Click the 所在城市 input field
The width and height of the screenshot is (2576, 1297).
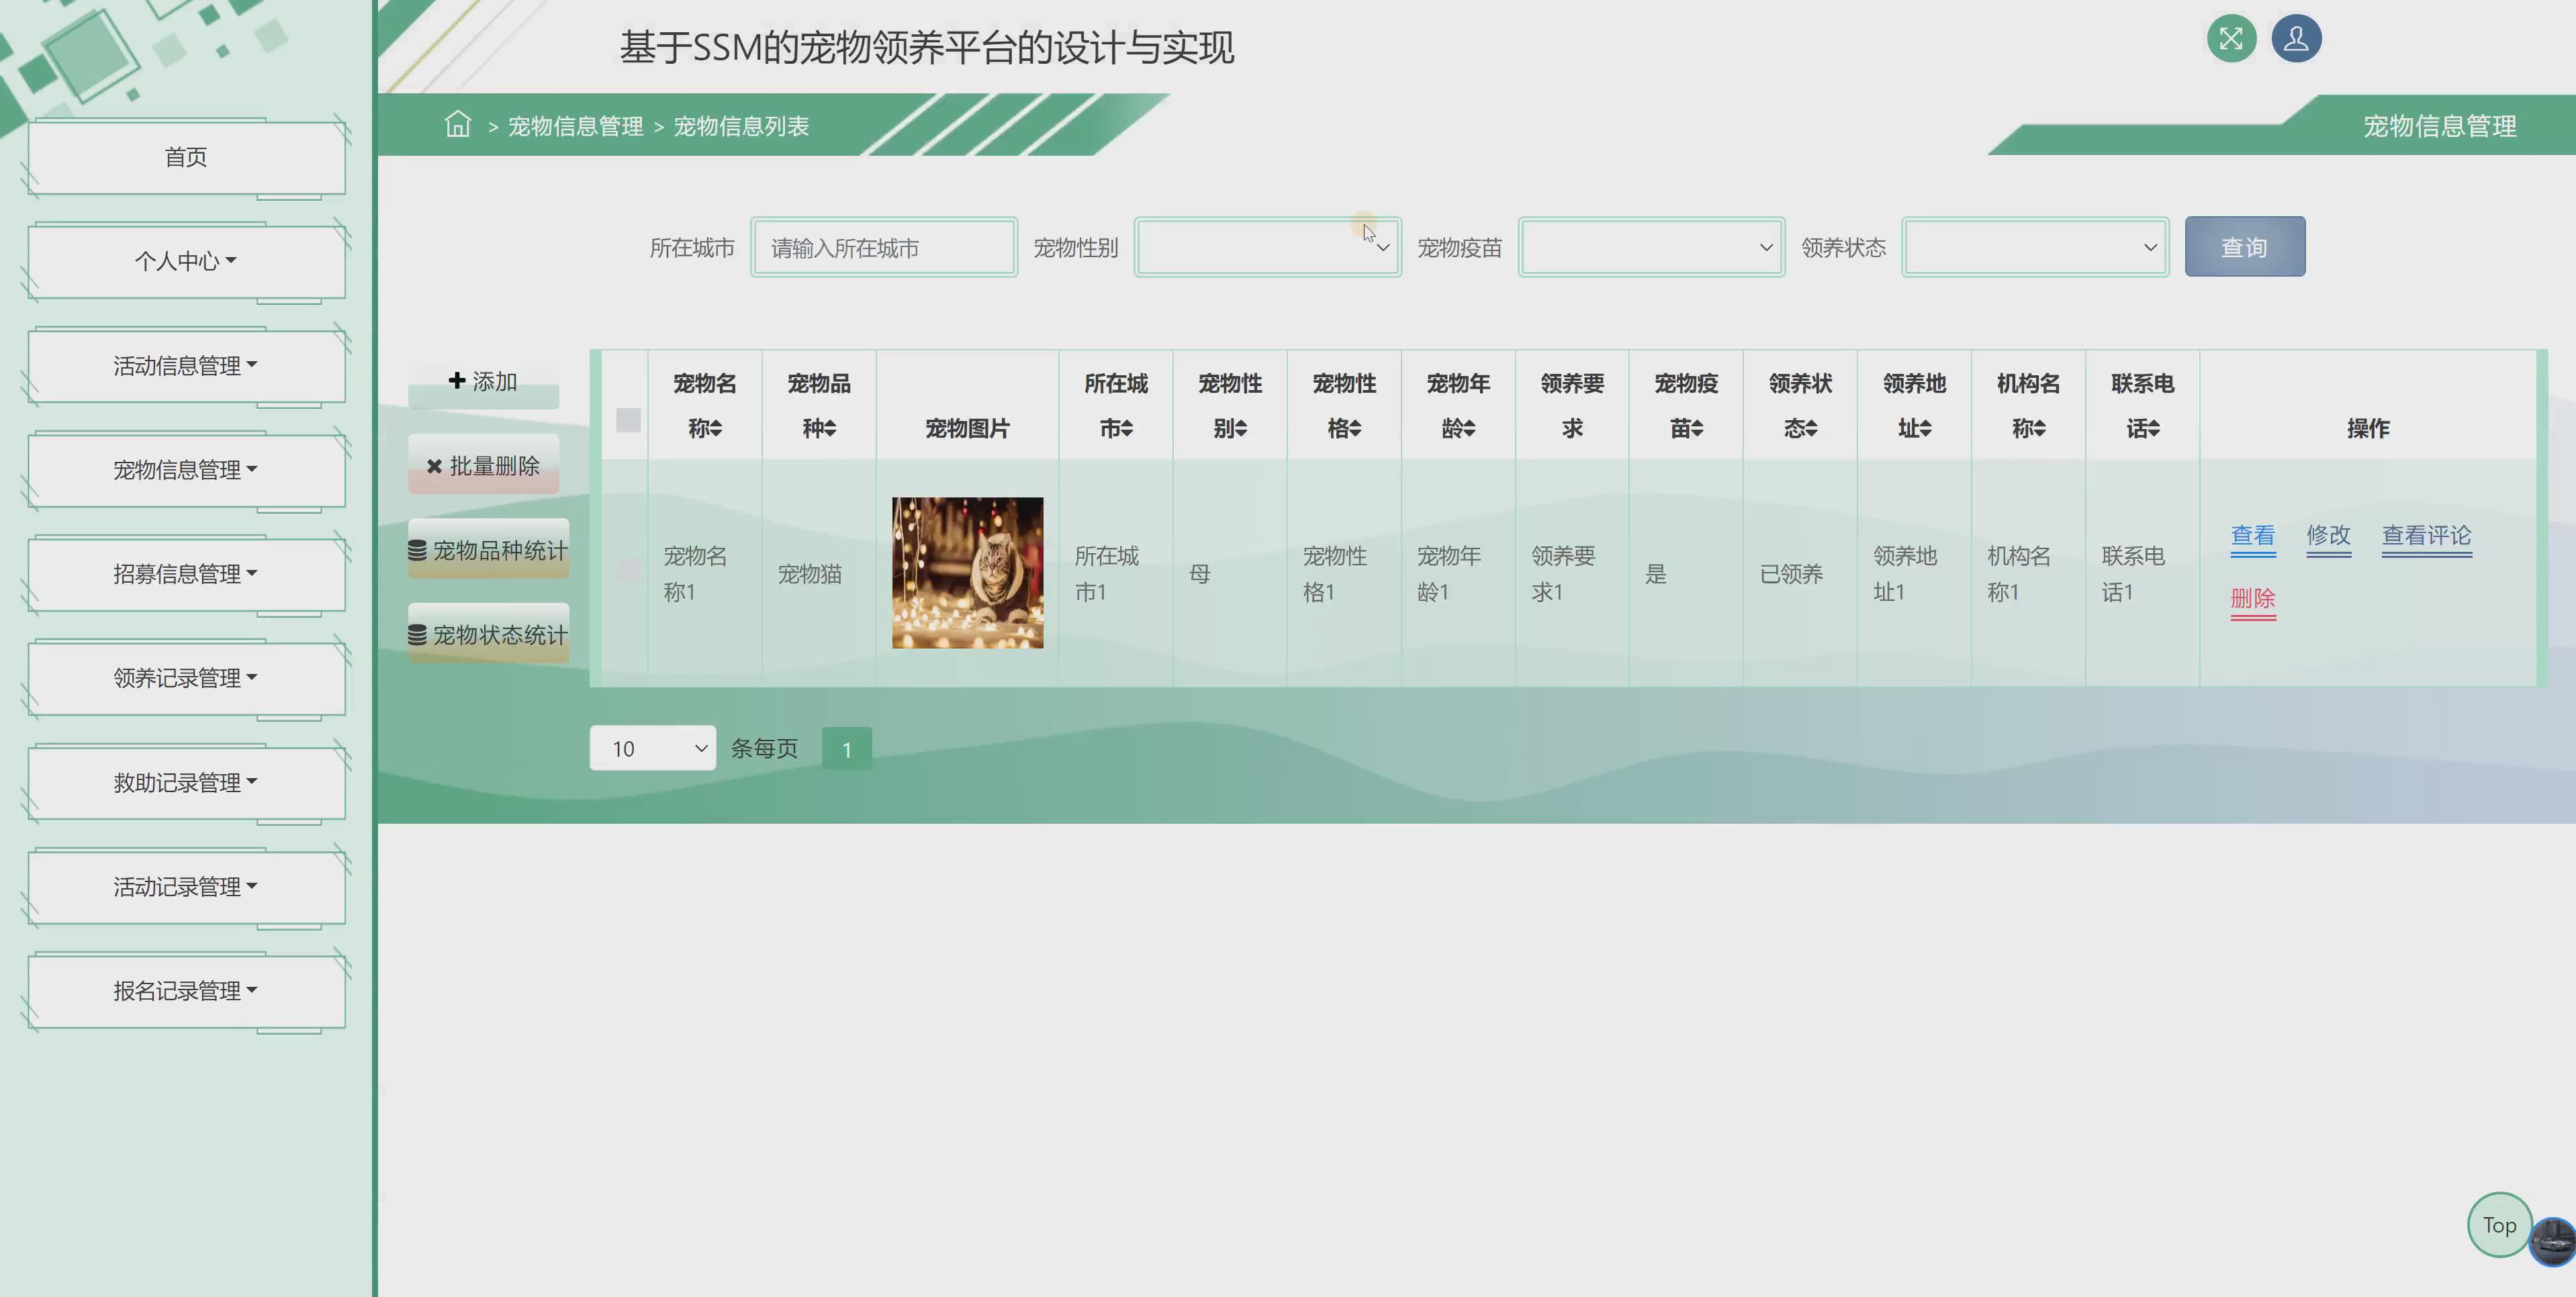coord(884,247)
